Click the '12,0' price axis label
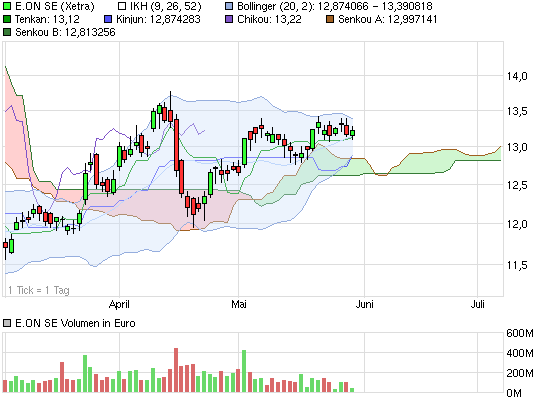545x401 pixels. (x=517, y=224)
